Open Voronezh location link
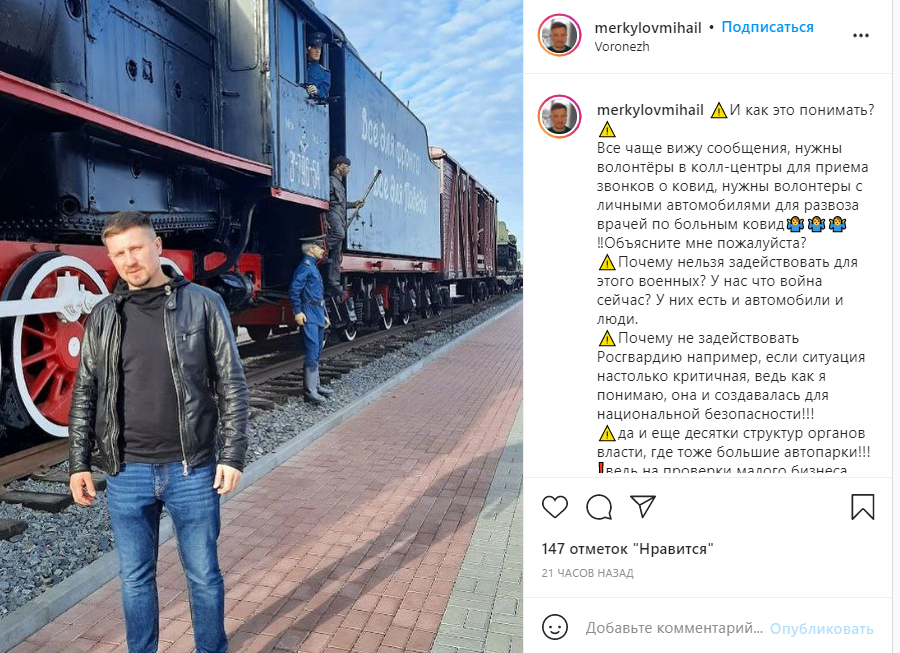This screenshot has height=653, width=900. click(x=622, y=47)
